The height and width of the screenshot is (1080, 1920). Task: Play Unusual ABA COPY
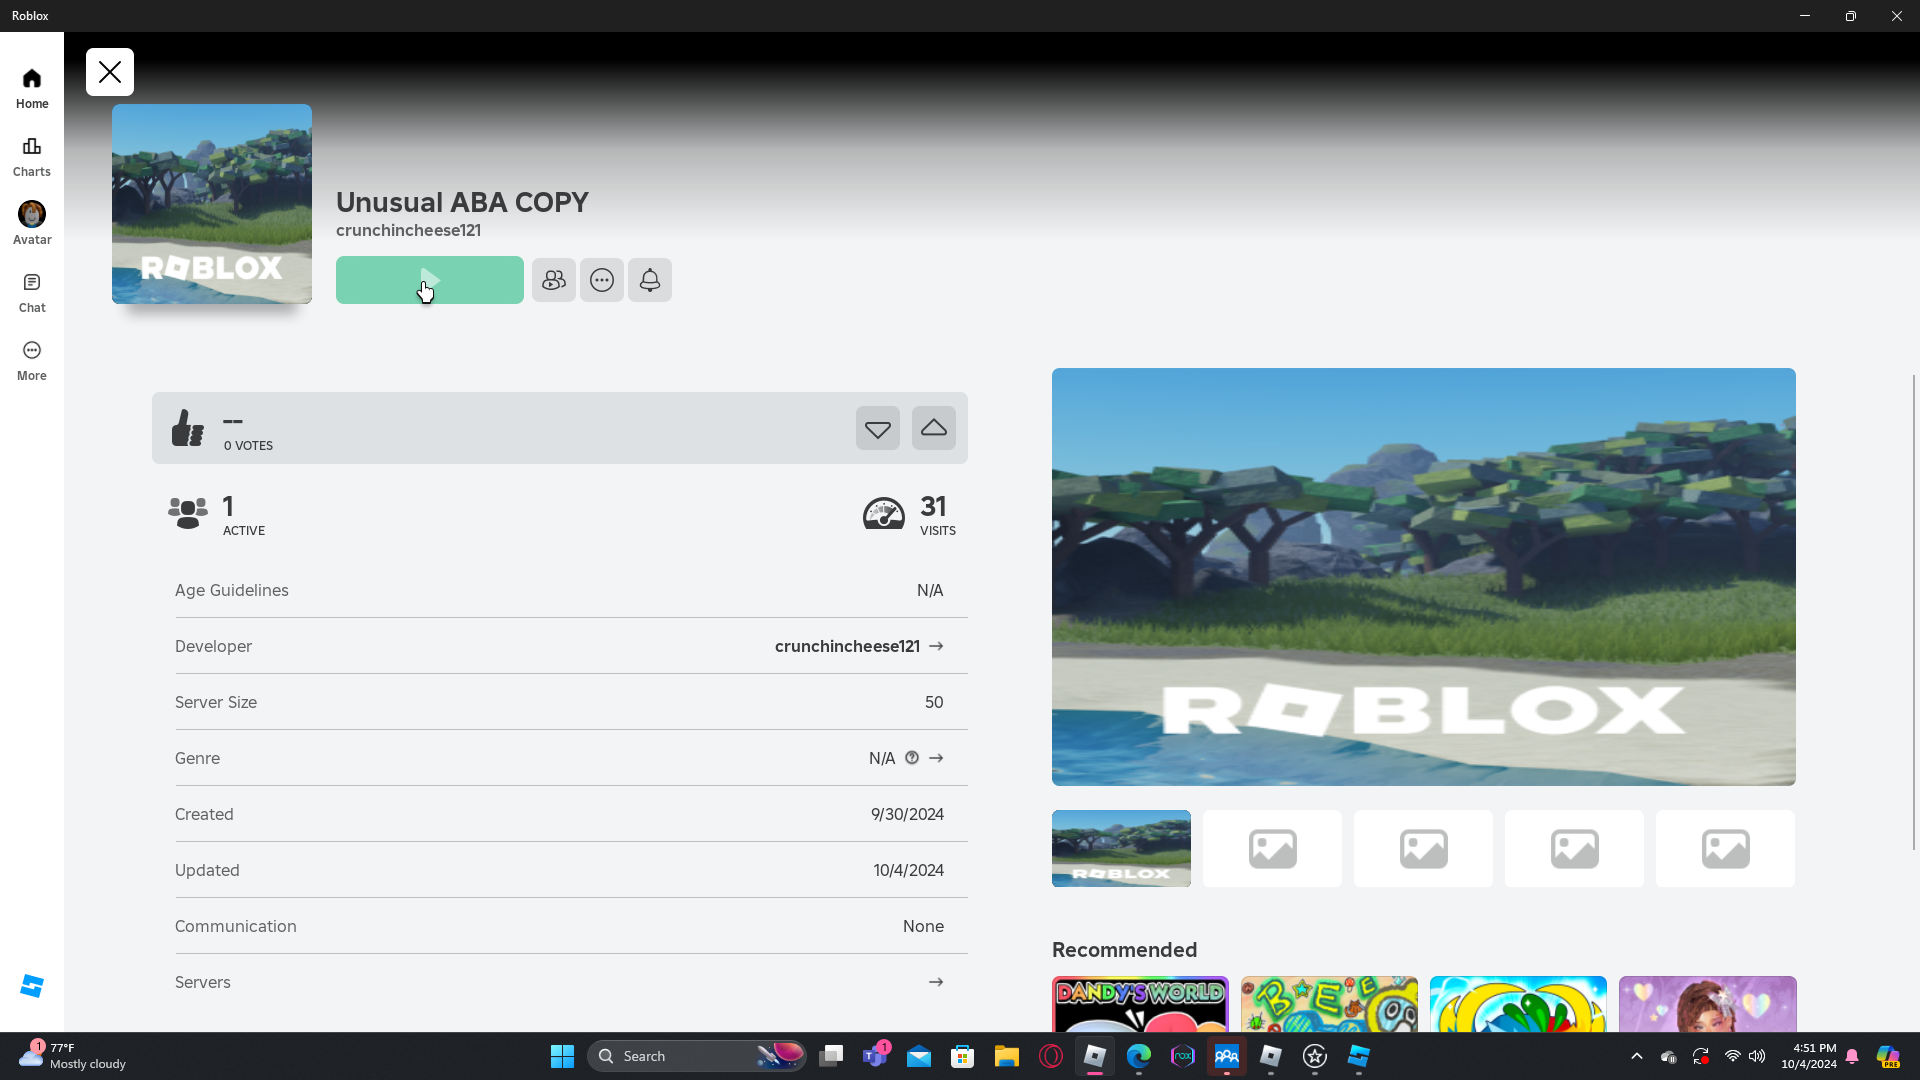[430, 280]
